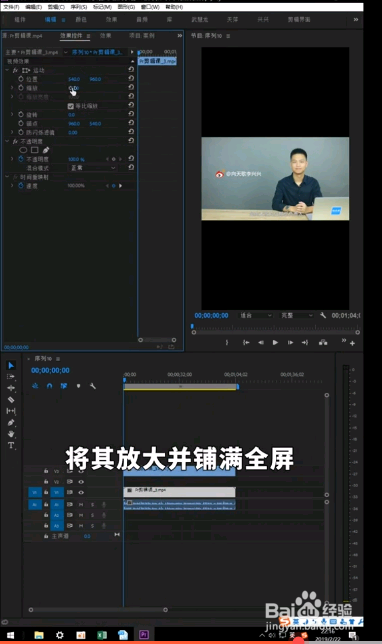Collapse the 时间重映射 Time Remapping group

tap(7, 177)
